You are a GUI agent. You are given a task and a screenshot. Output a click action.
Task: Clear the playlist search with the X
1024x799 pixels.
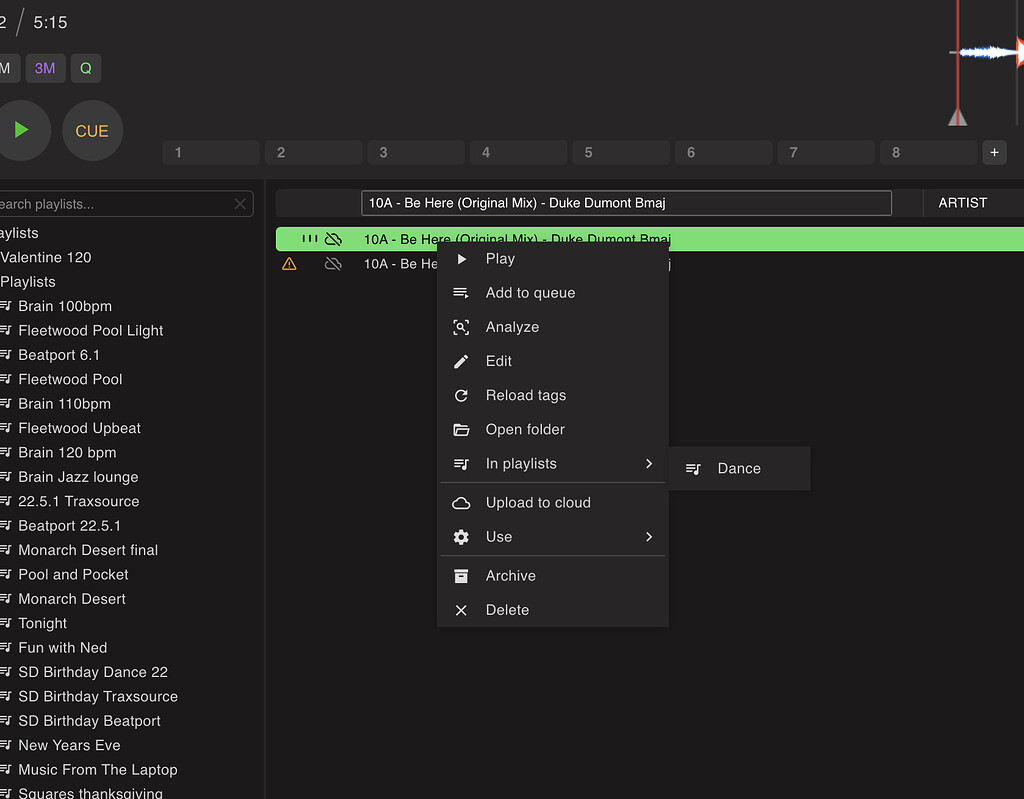239,203
